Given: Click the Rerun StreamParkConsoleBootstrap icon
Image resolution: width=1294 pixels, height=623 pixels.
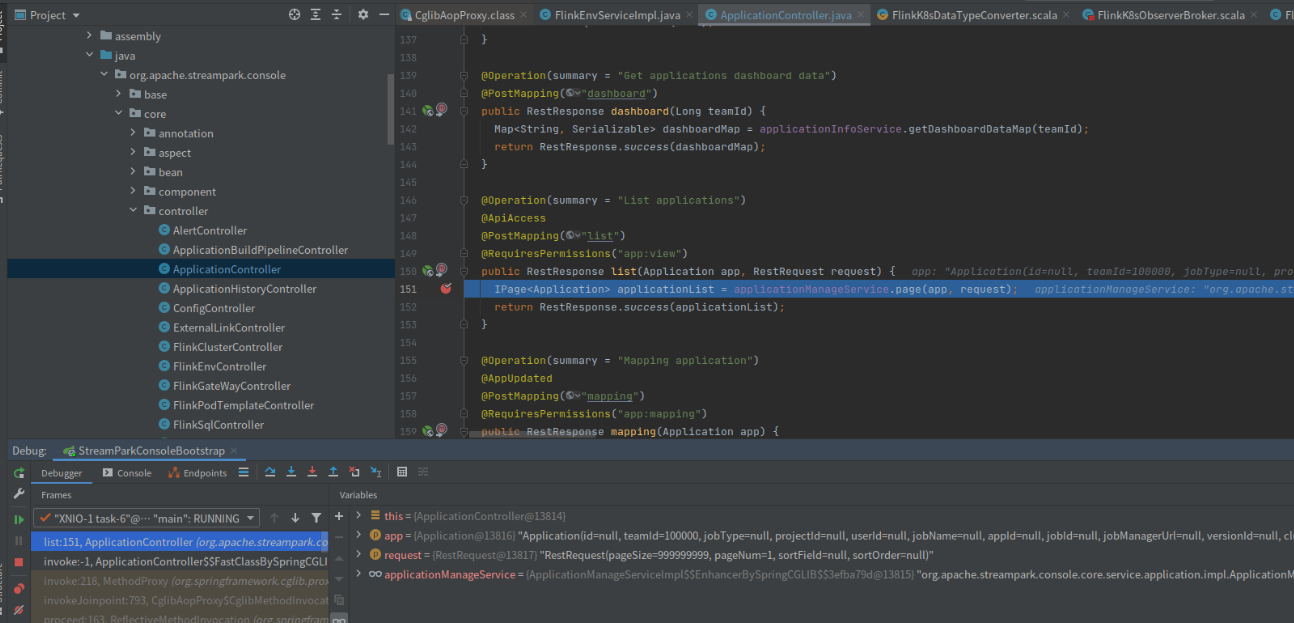Looking at the screenshot, I should pos(18,473).
